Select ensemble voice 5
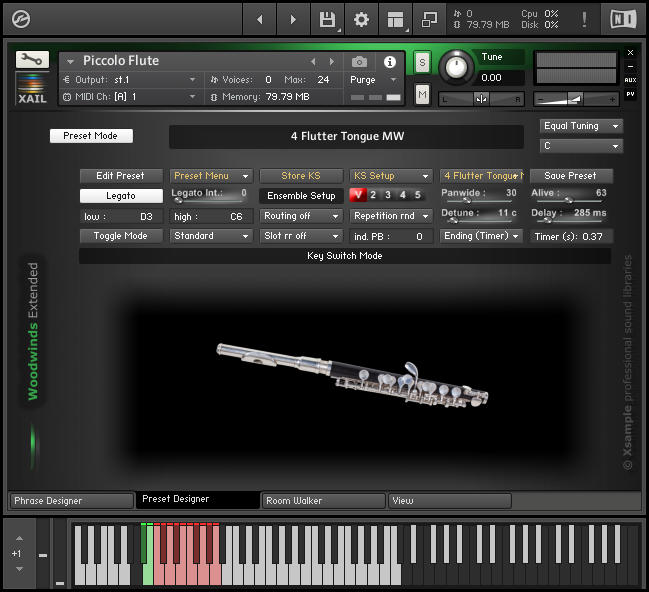Viewport: 649px width, 592px height. (x=418, y=195)
